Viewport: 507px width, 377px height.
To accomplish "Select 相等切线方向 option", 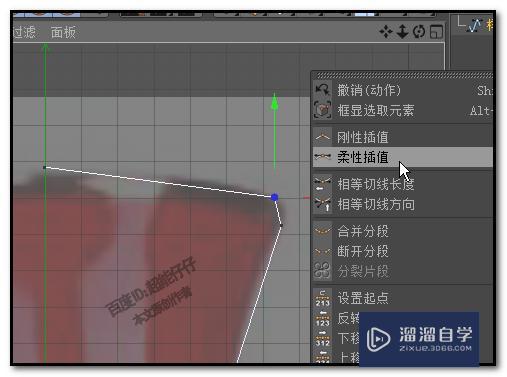I will pos(402,204).
